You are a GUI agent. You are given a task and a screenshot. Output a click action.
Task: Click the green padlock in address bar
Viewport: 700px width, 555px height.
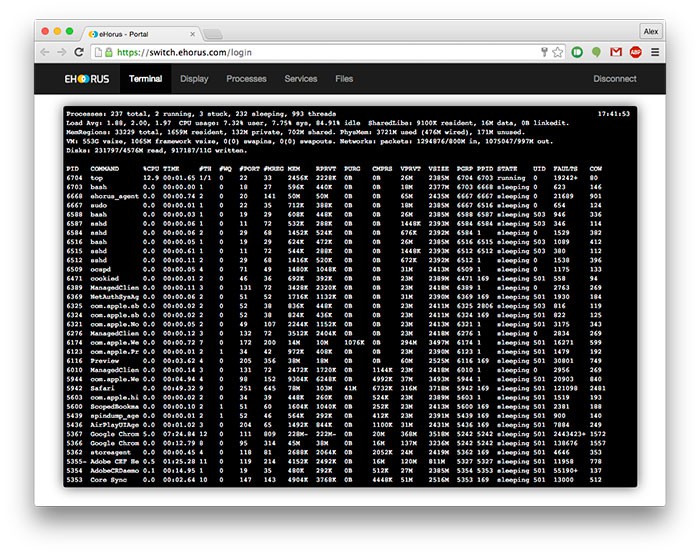(x=109, y=52)
